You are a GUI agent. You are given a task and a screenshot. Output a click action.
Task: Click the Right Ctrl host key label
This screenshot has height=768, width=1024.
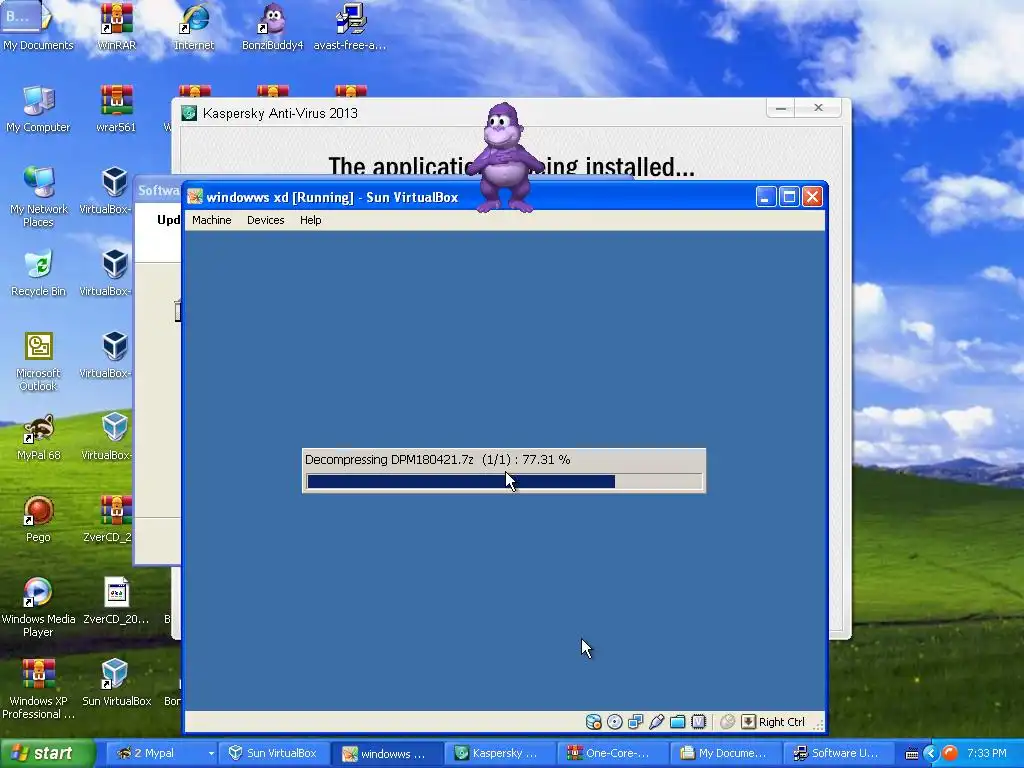click(782, 722)
